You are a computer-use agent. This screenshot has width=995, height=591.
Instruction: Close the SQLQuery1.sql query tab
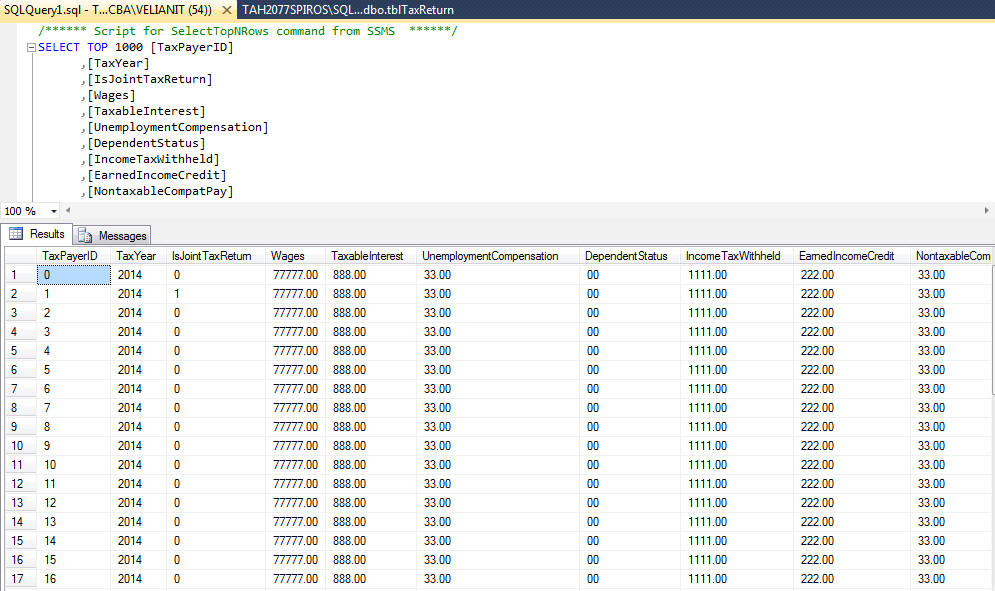[227, 10]
